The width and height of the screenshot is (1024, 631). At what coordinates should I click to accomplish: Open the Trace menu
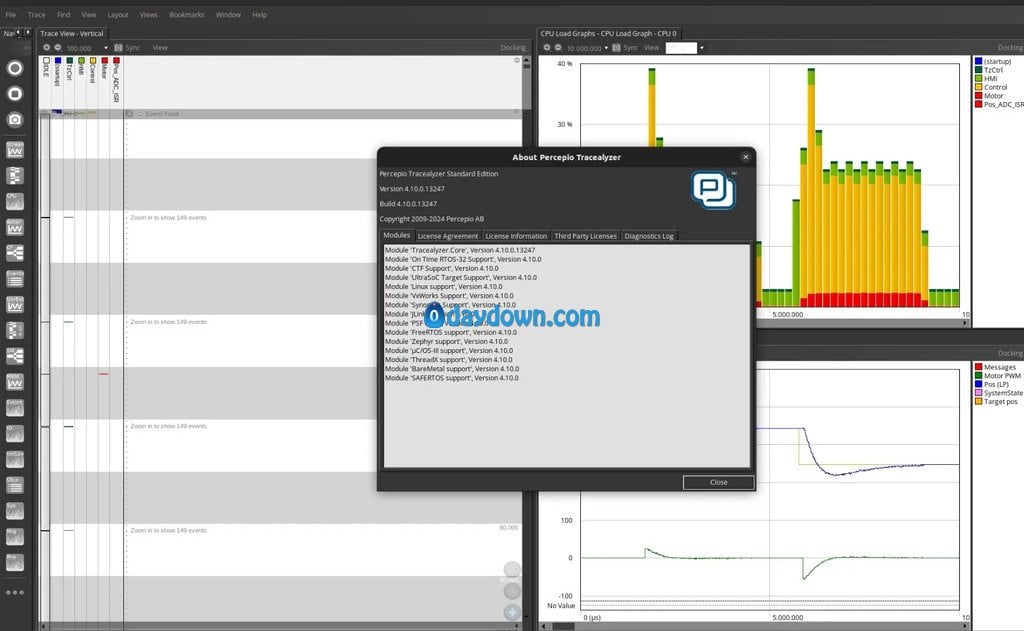coord(37,14)
